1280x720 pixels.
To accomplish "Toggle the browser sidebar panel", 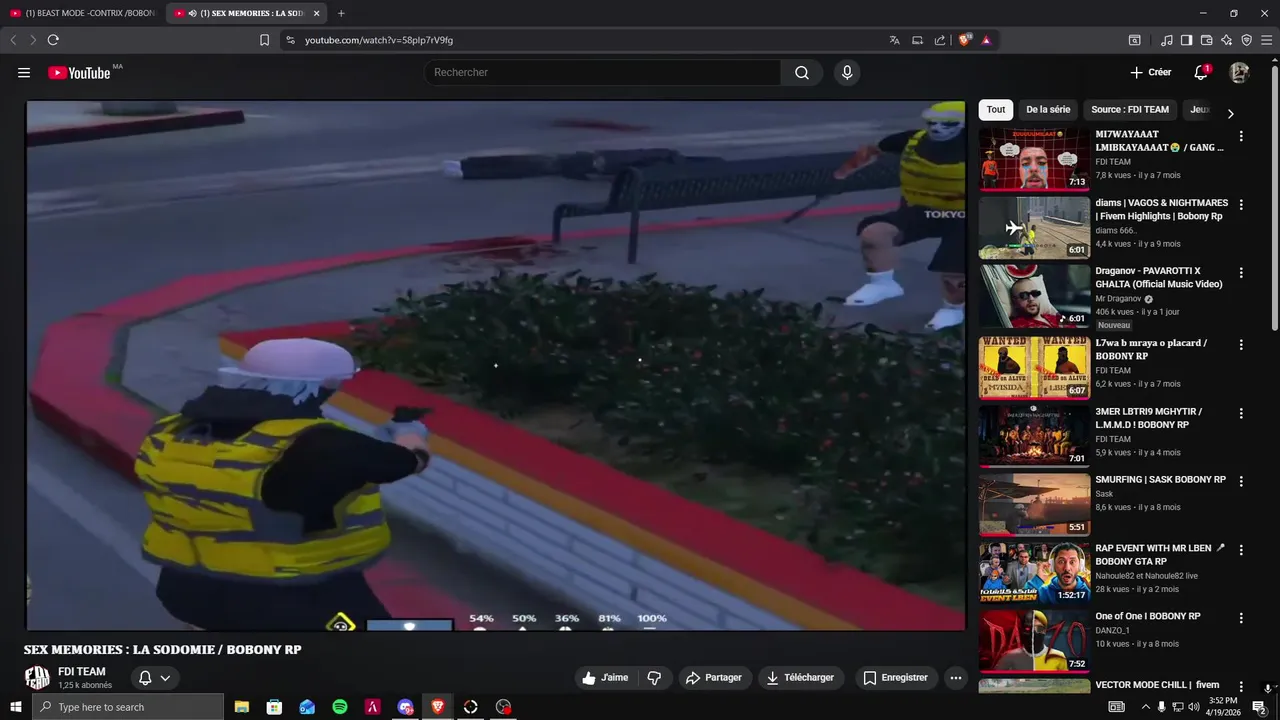I will pos(1186,40).
